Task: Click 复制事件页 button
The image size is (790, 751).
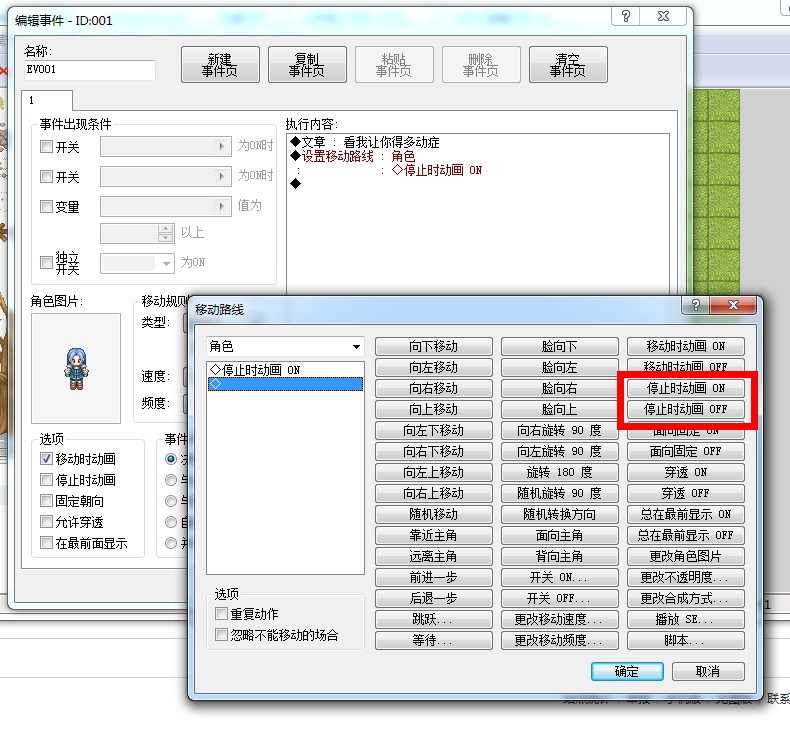Action: pos(307,64)
